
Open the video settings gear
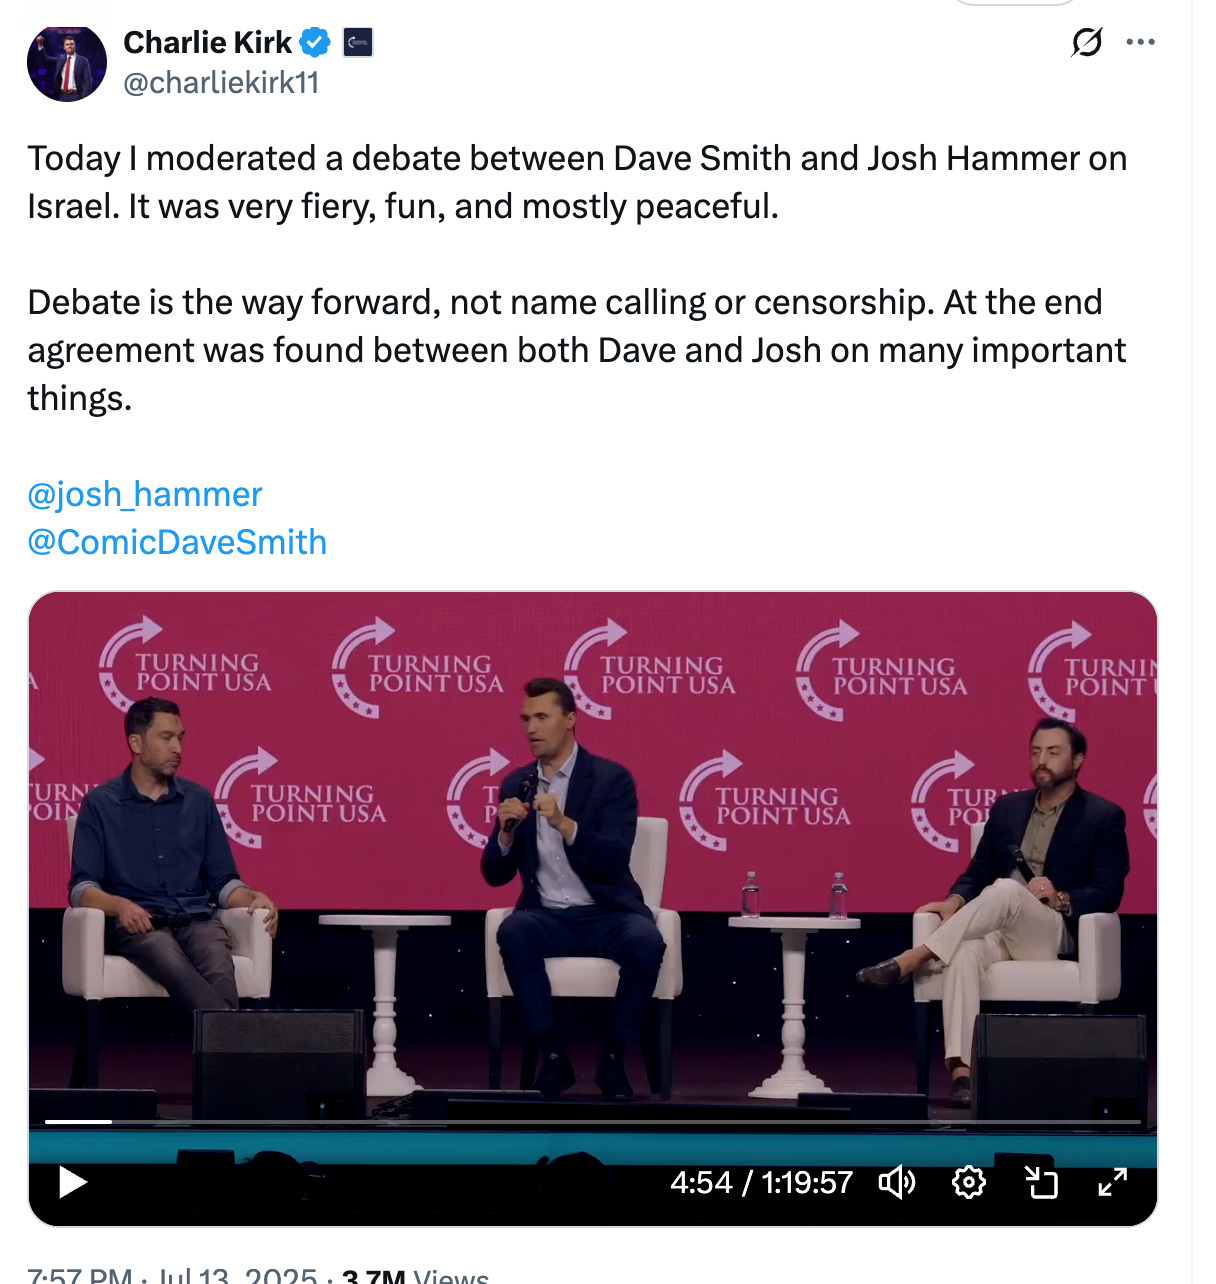[x=969, y=1182]
